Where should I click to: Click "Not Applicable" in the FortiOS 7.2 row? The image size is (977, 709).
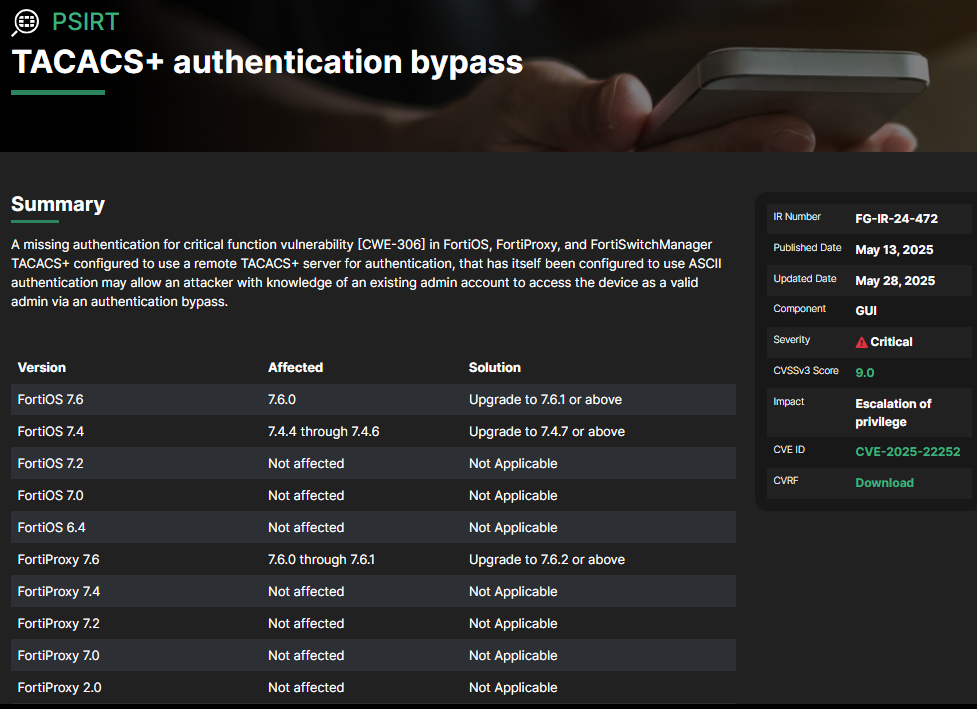tap(513, 464)
